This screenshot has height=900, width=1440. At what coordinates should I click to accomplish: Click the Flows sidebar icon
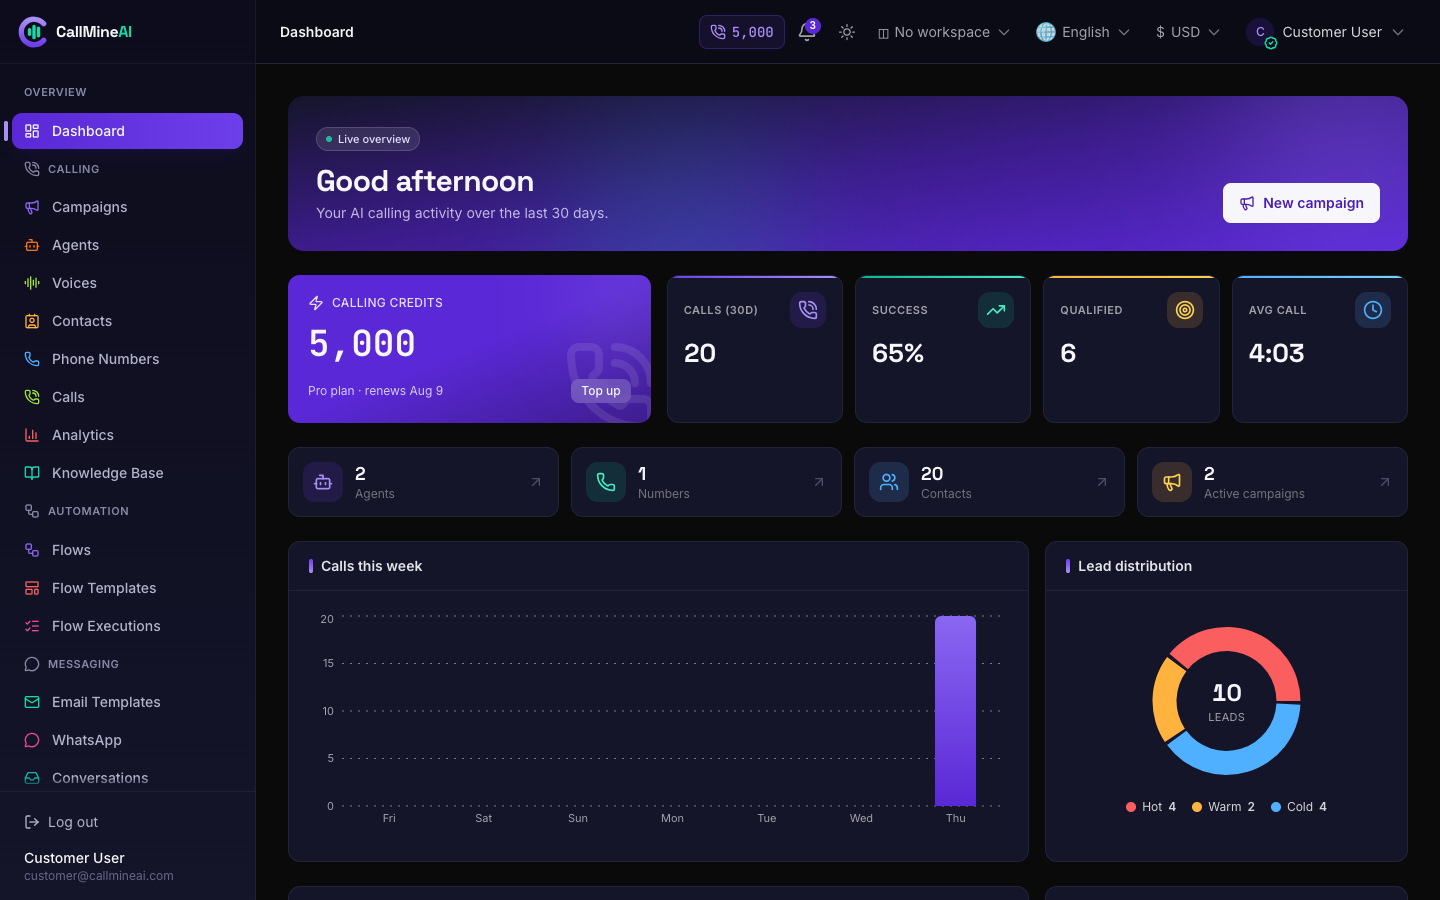click(x=32, y=550)
